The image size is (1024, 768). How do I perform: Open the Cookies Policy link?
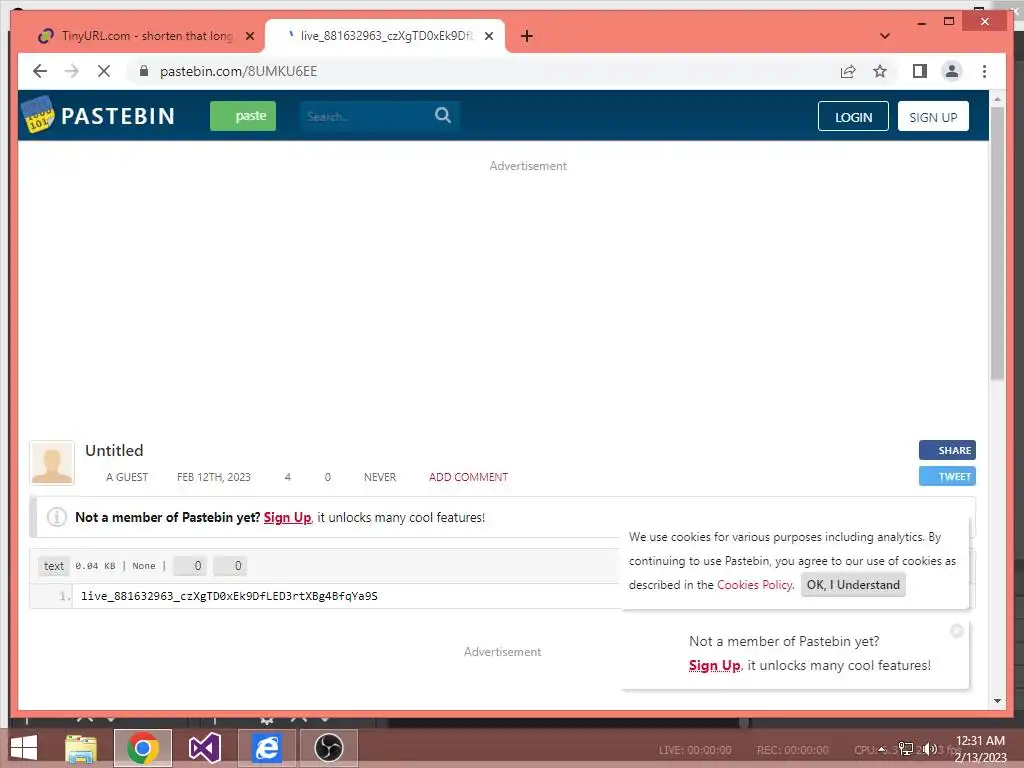754,584
